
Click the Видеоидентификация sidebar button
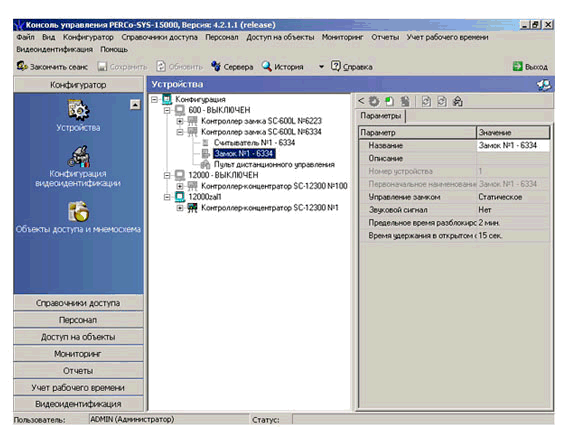pos(78,404)
